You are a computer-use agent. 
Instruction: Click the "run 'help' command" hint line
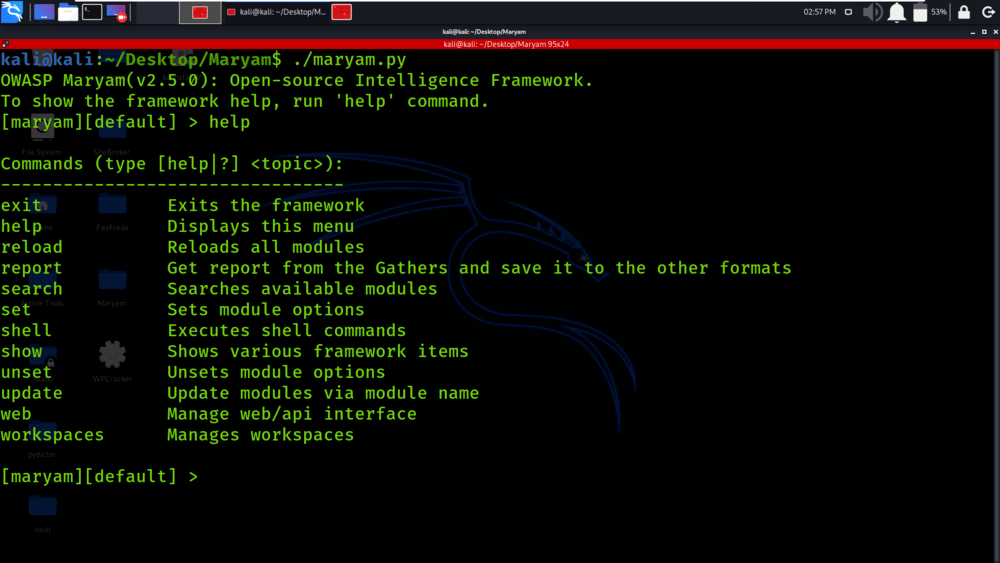pyautogui.click(x=244, y=101)
